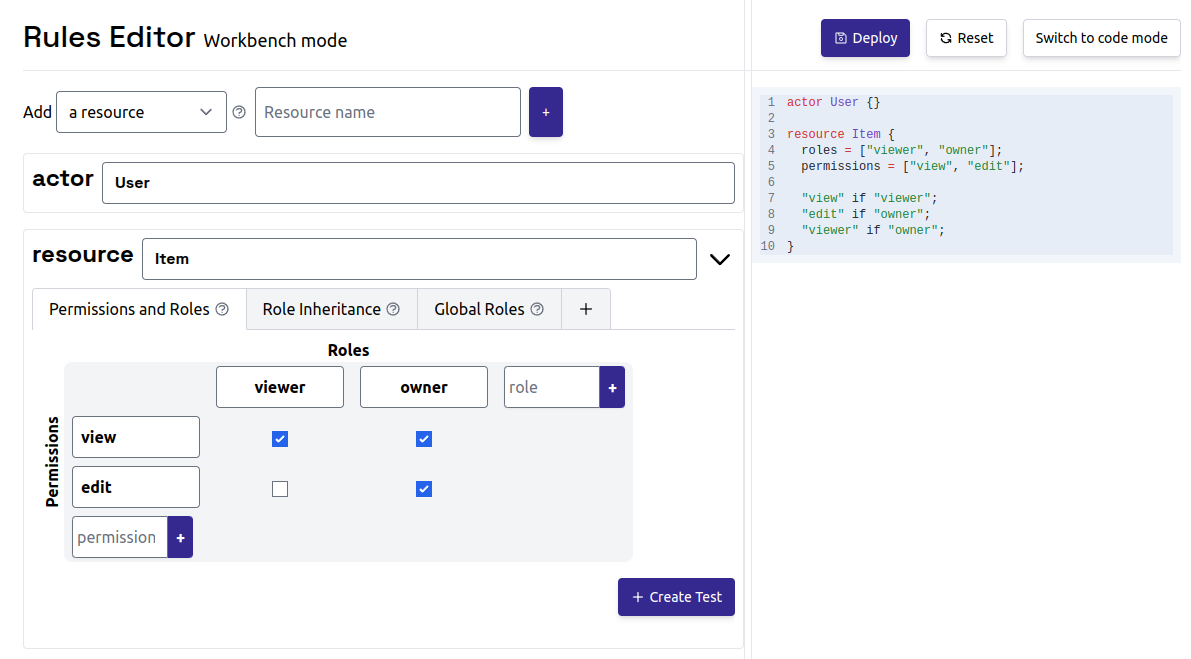Uncheck view permission for owner role
Viewport: 1191px width, 659px height.
coord(424,439)
